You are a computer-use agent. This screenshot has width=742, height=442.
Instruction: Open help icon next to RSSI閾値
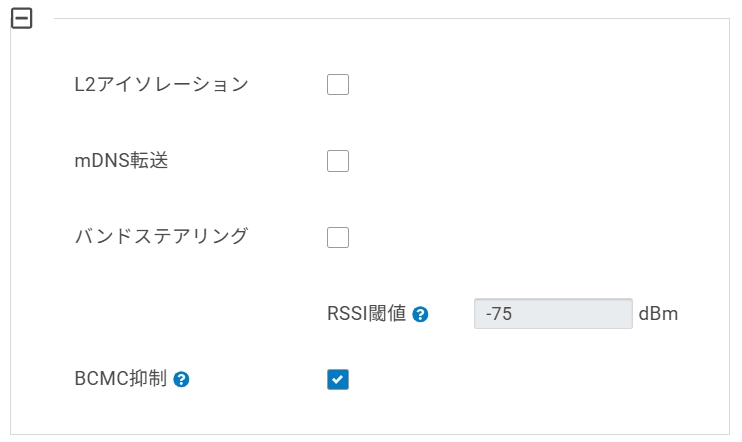point(421,314)
